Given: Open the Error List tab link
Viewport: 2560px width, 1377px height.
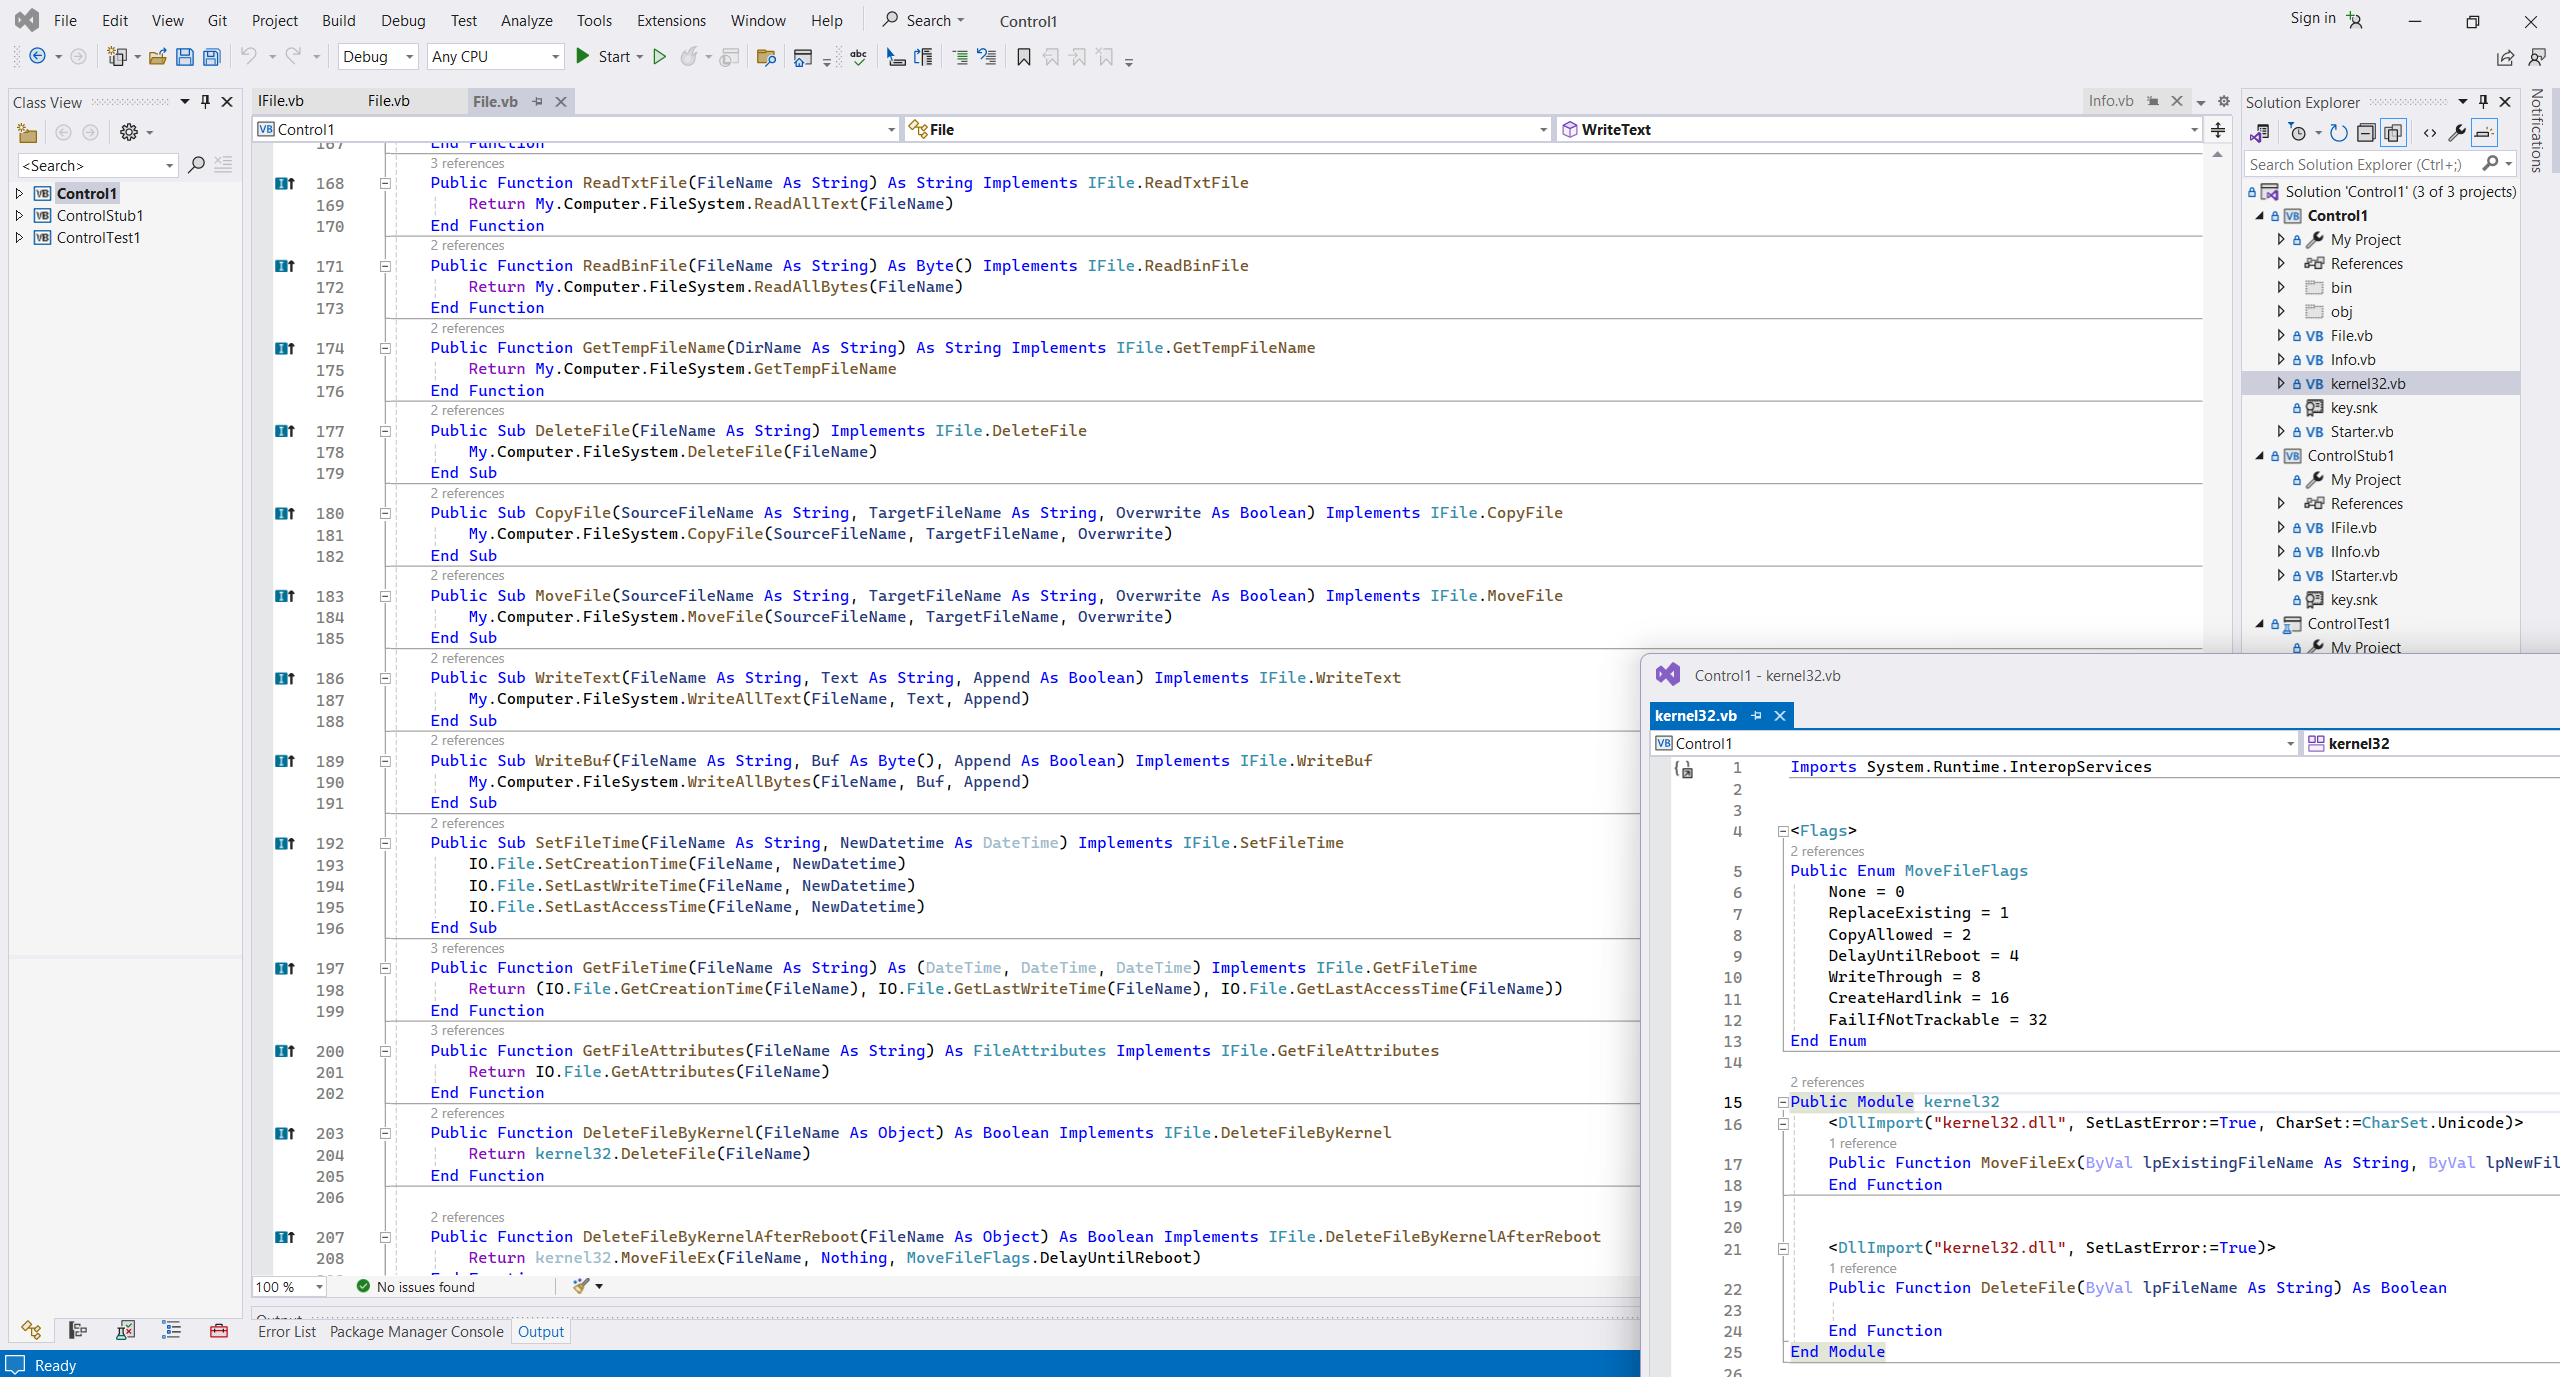Looking at the screenshot, I should pos(286,1331).
